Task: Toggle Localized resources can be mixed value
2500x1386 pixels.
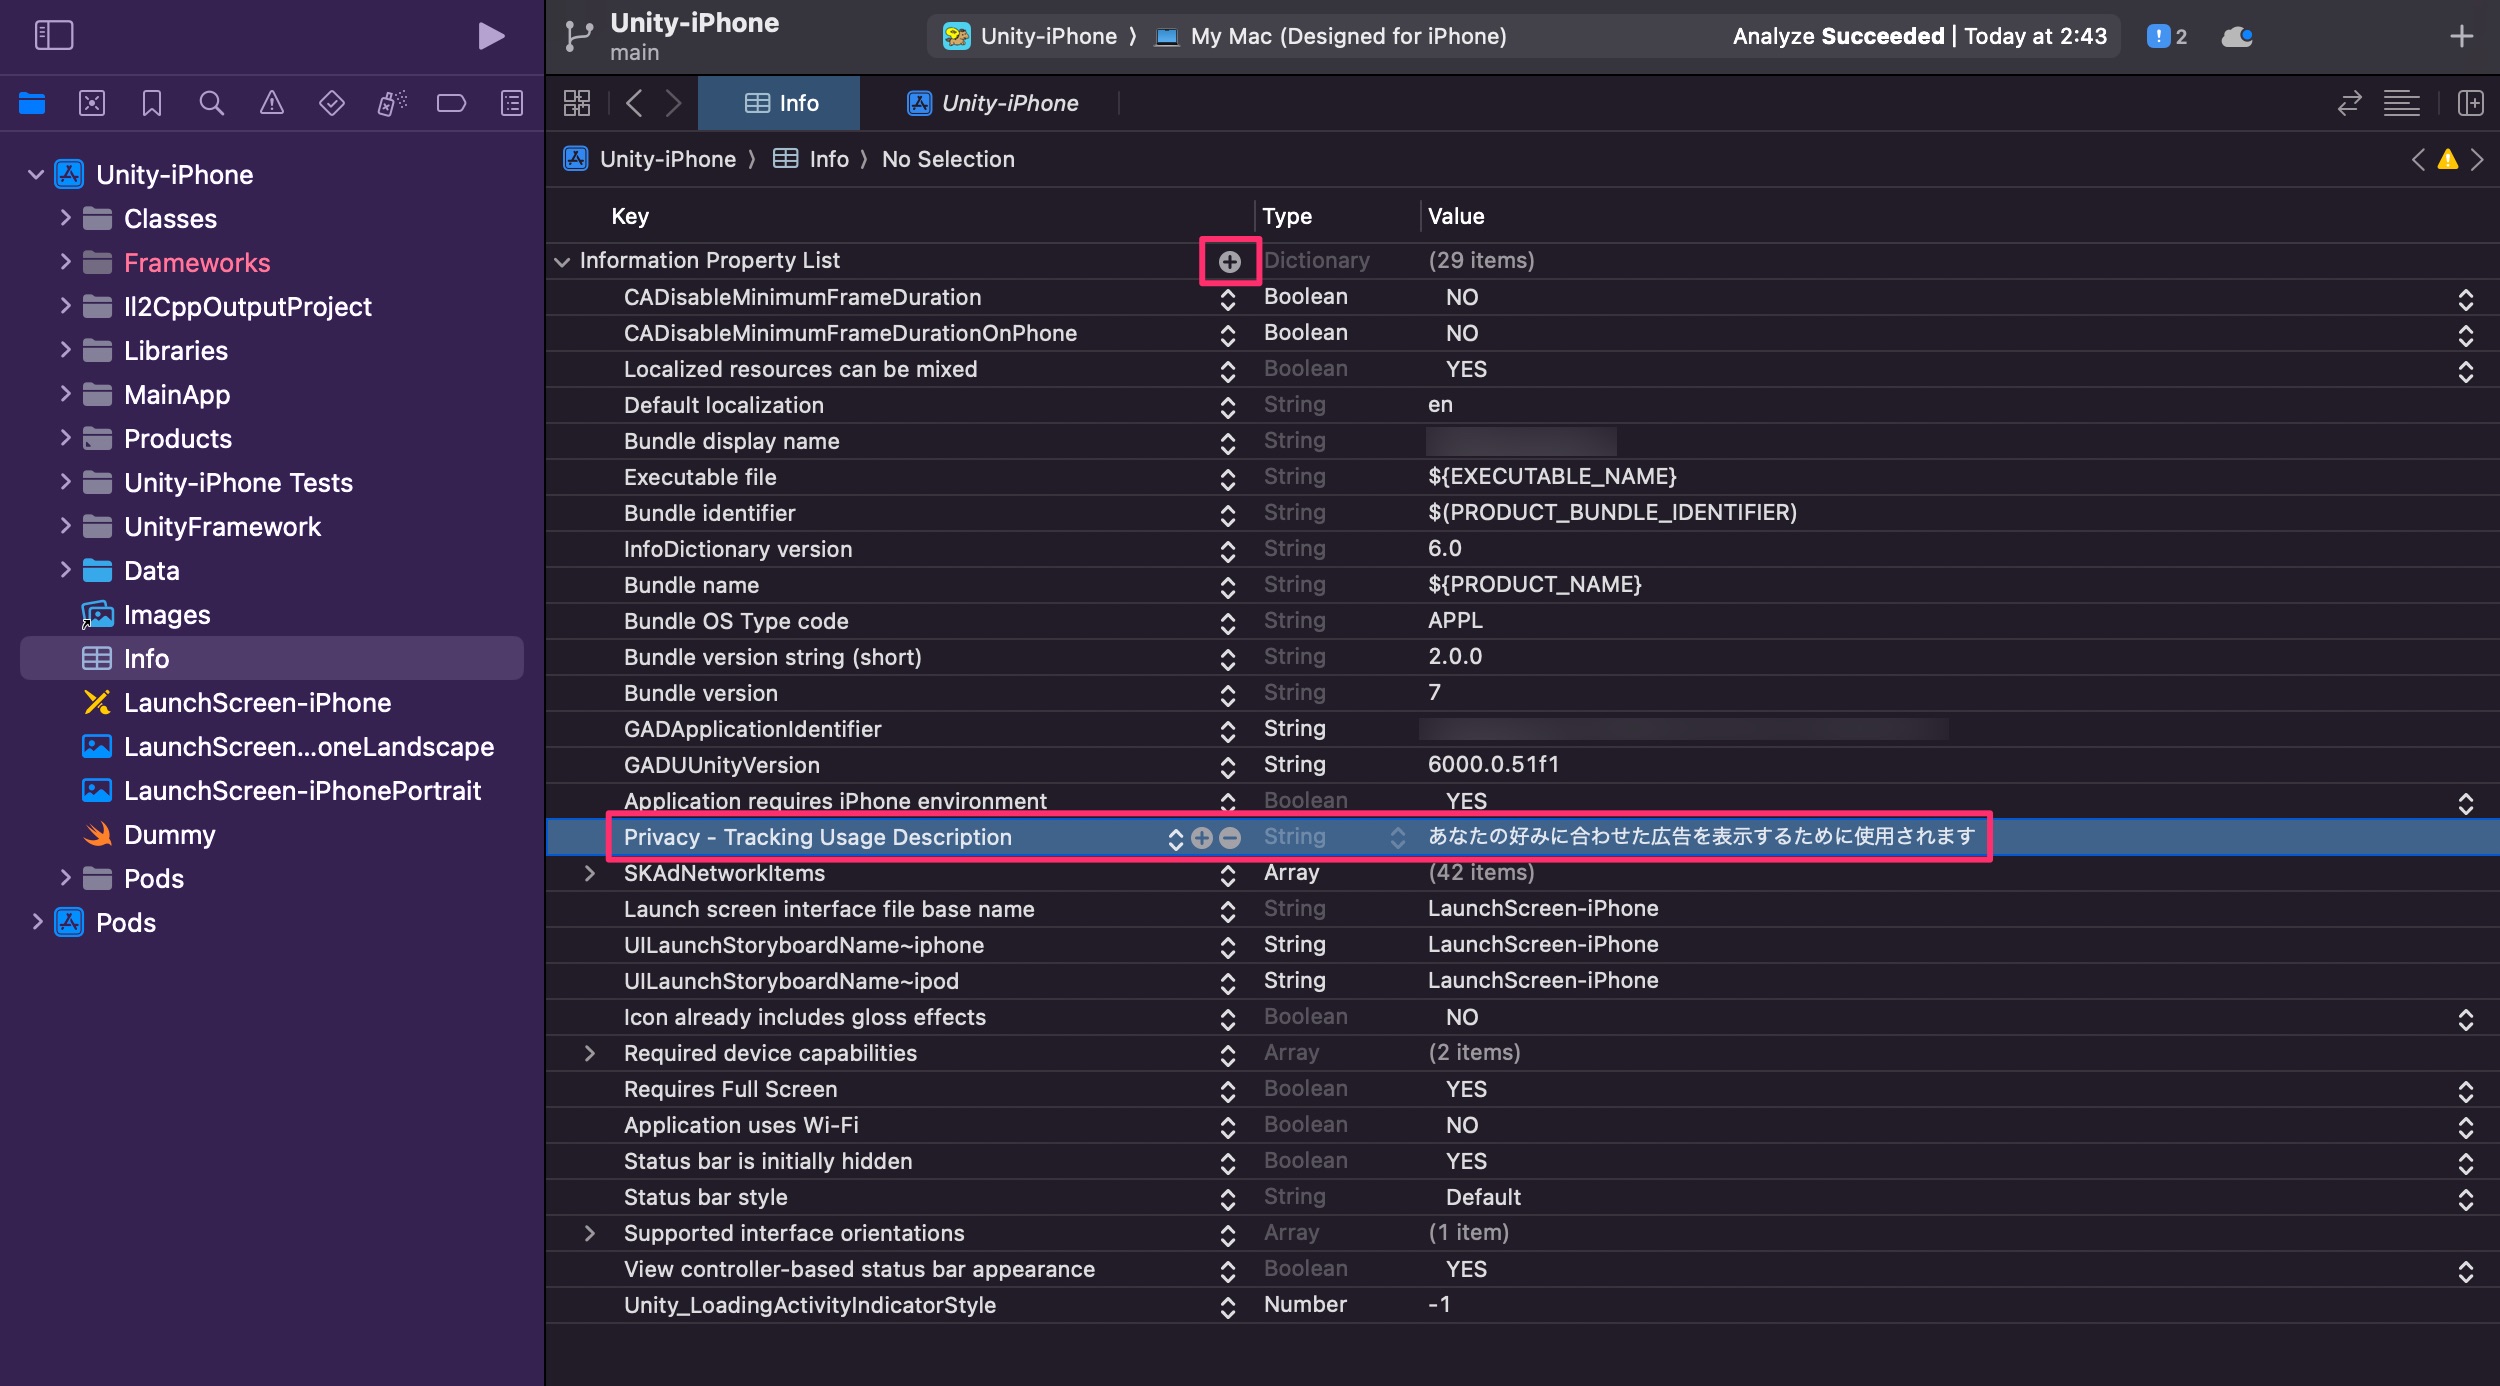Action: coord(2466,371)
